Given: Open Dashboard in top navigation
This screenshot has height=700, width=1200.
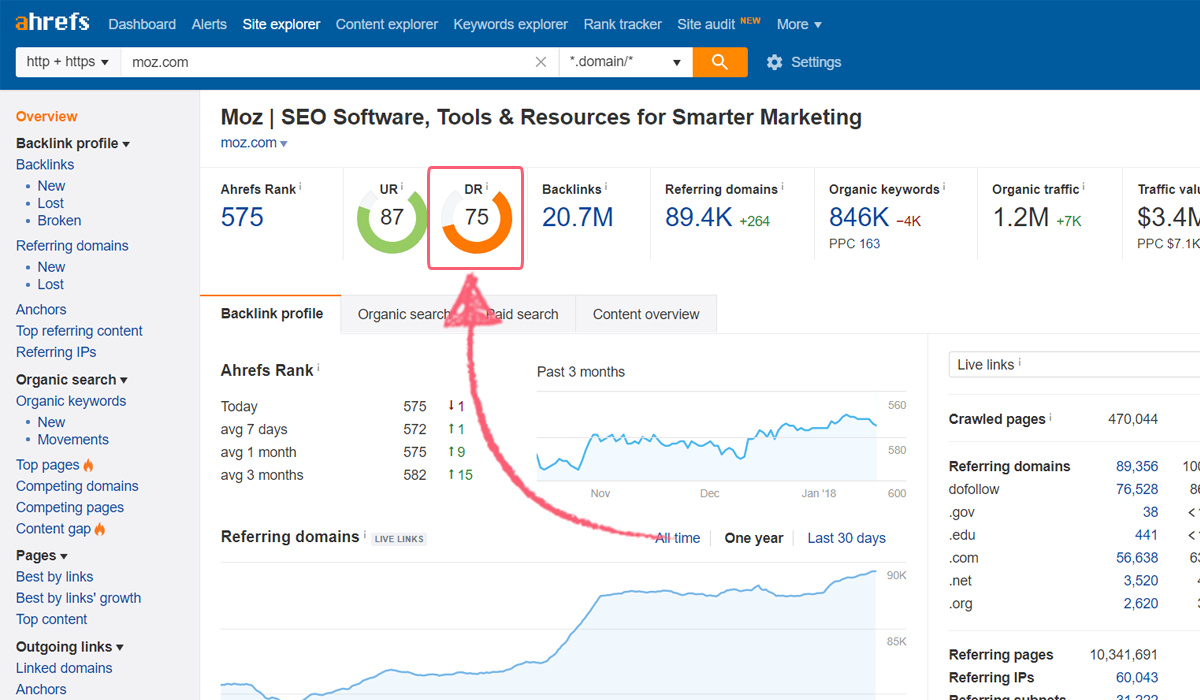Looking at the screenshot, I should tap(142, 24).
